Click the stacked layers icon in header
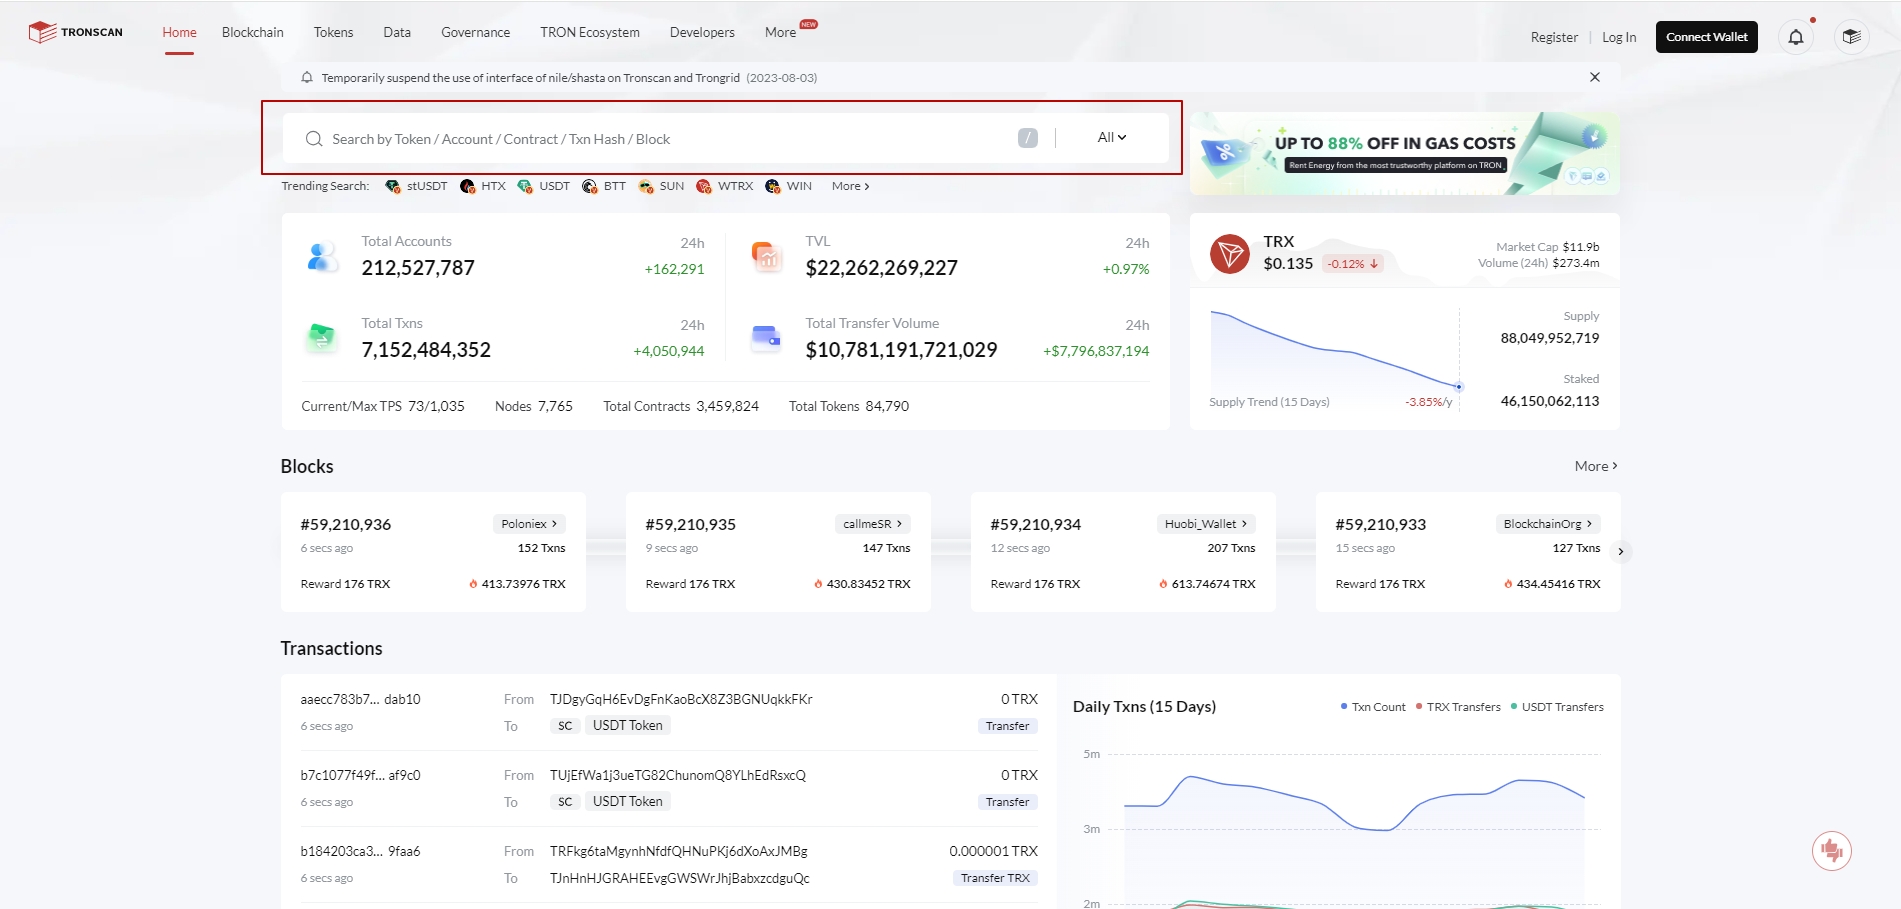 coord(1852,37)
